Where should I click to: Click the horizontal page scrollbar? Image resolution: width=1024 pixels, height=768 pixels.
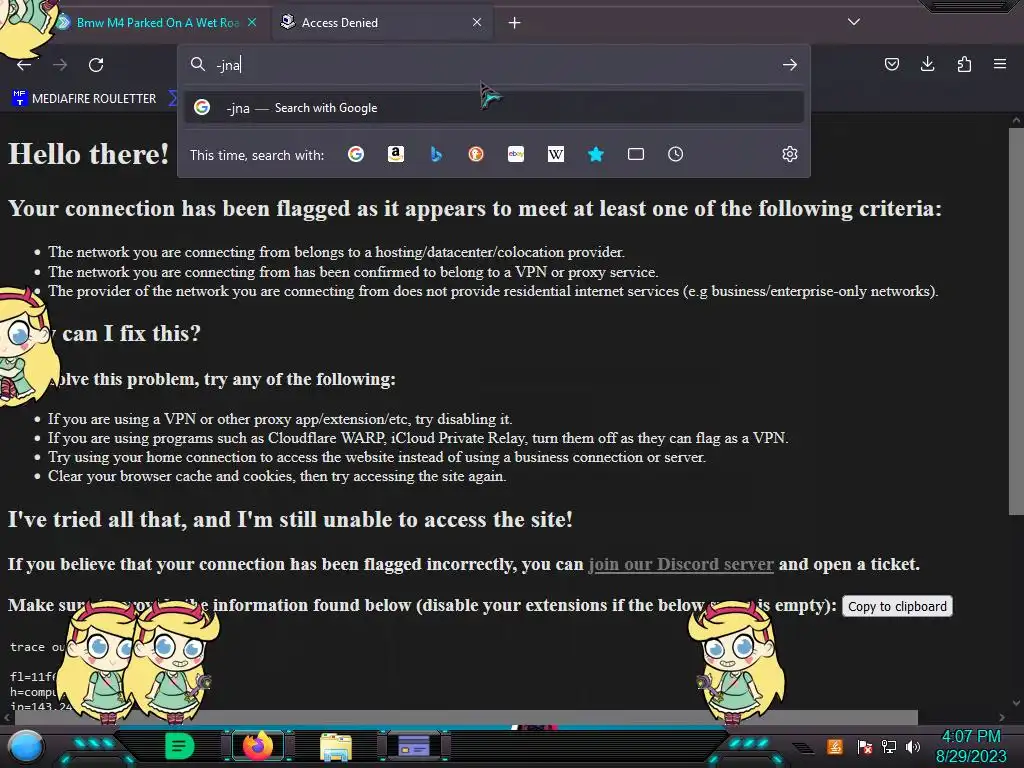[466, 717]
